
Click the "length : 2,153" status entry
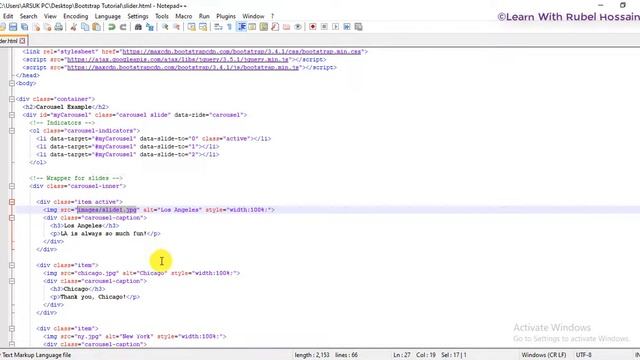pos(312,355)
